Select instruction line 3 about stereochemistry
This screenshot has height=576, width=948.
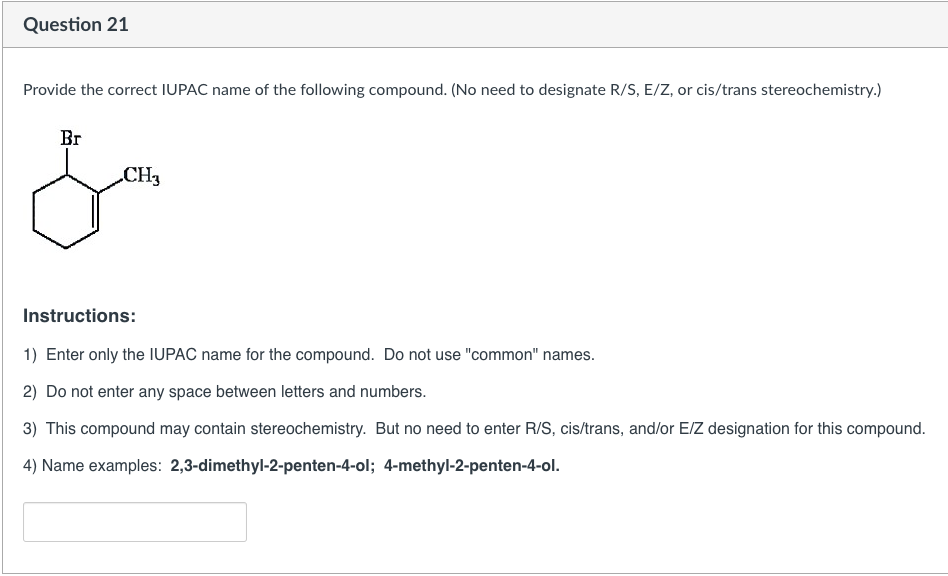pyautogui.click(x=474, y=428)
